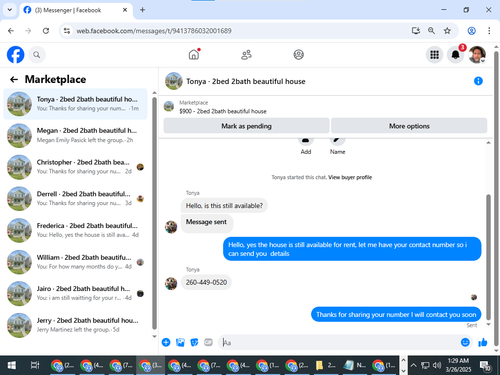Viewport: 500px width, 375px height.
Task: Click the Name edit pencil icon
Action: (x=337, y=140)
